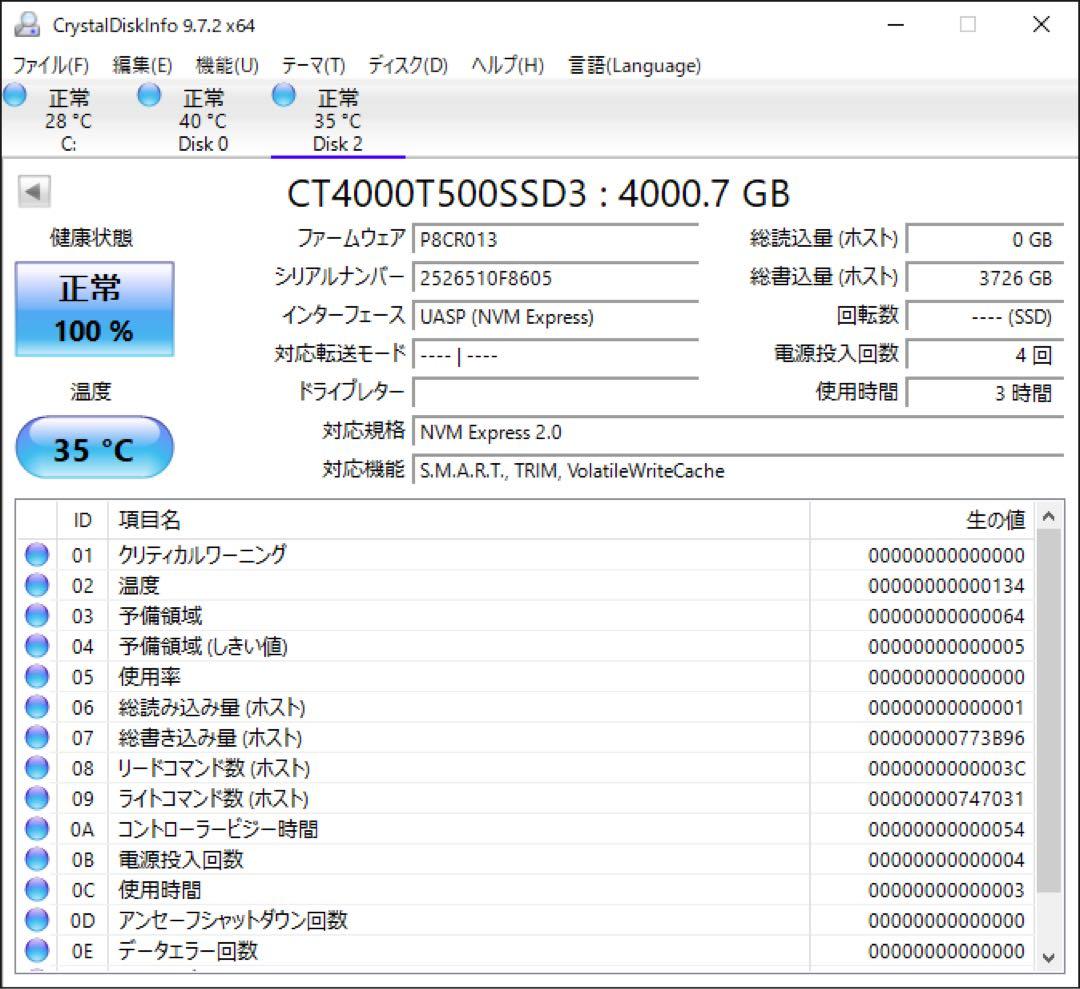Click the blue health icon above the C: drive

[x=14, y=94]
